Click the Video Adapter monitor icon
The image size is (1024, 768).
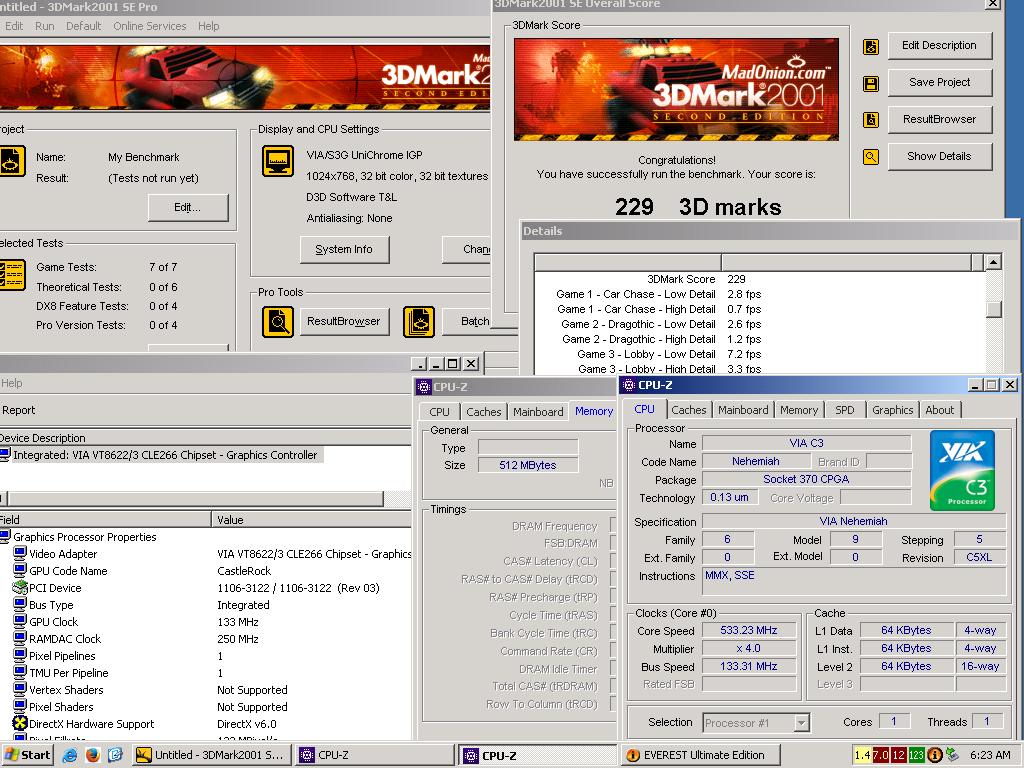click(x=20, y=554)
